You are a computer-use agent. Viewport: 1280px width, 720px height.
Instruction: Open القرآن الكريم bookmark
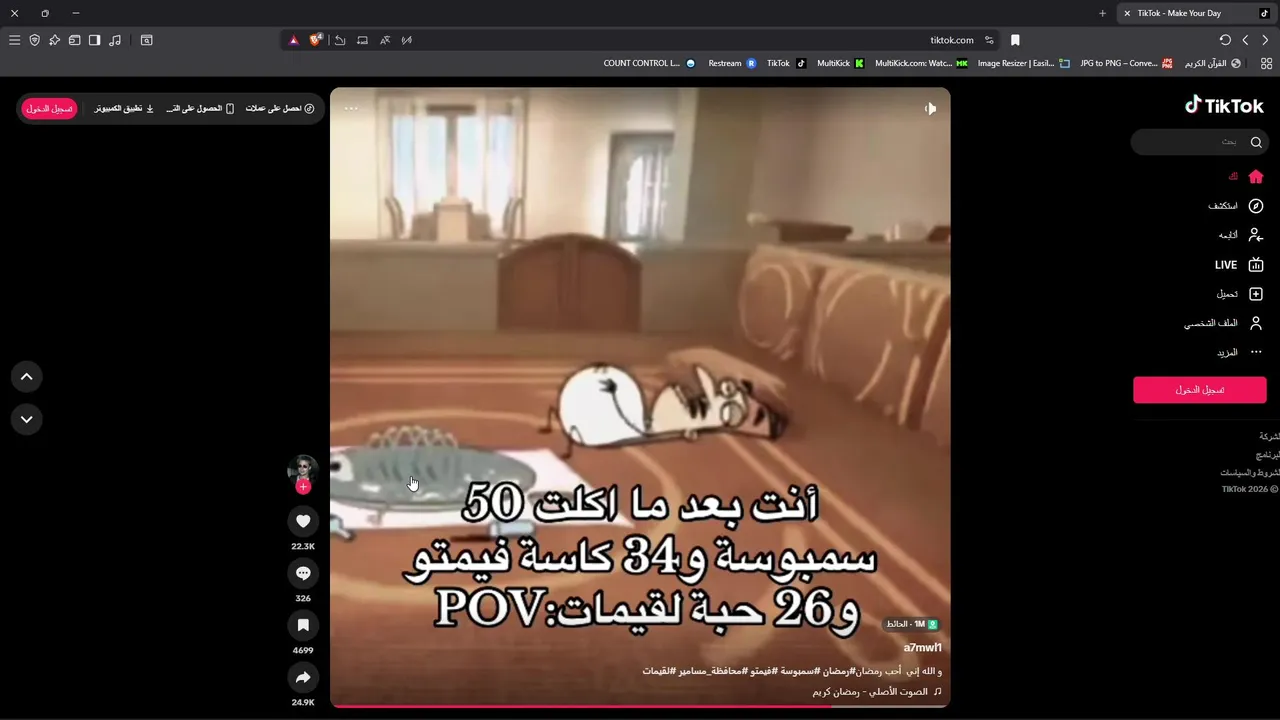pyautogui.click(x=1212, y=63)
